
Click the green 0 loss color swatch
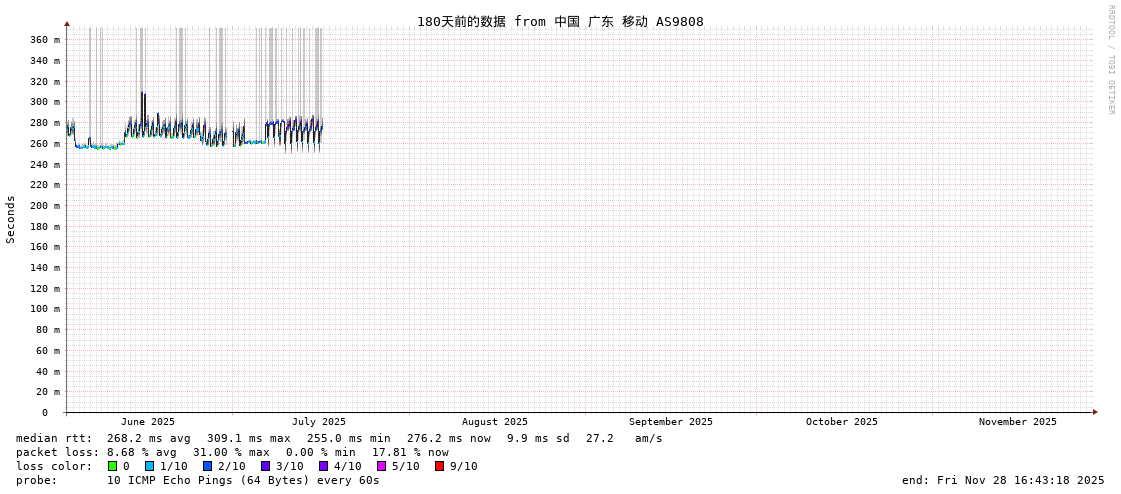[113, 466]
